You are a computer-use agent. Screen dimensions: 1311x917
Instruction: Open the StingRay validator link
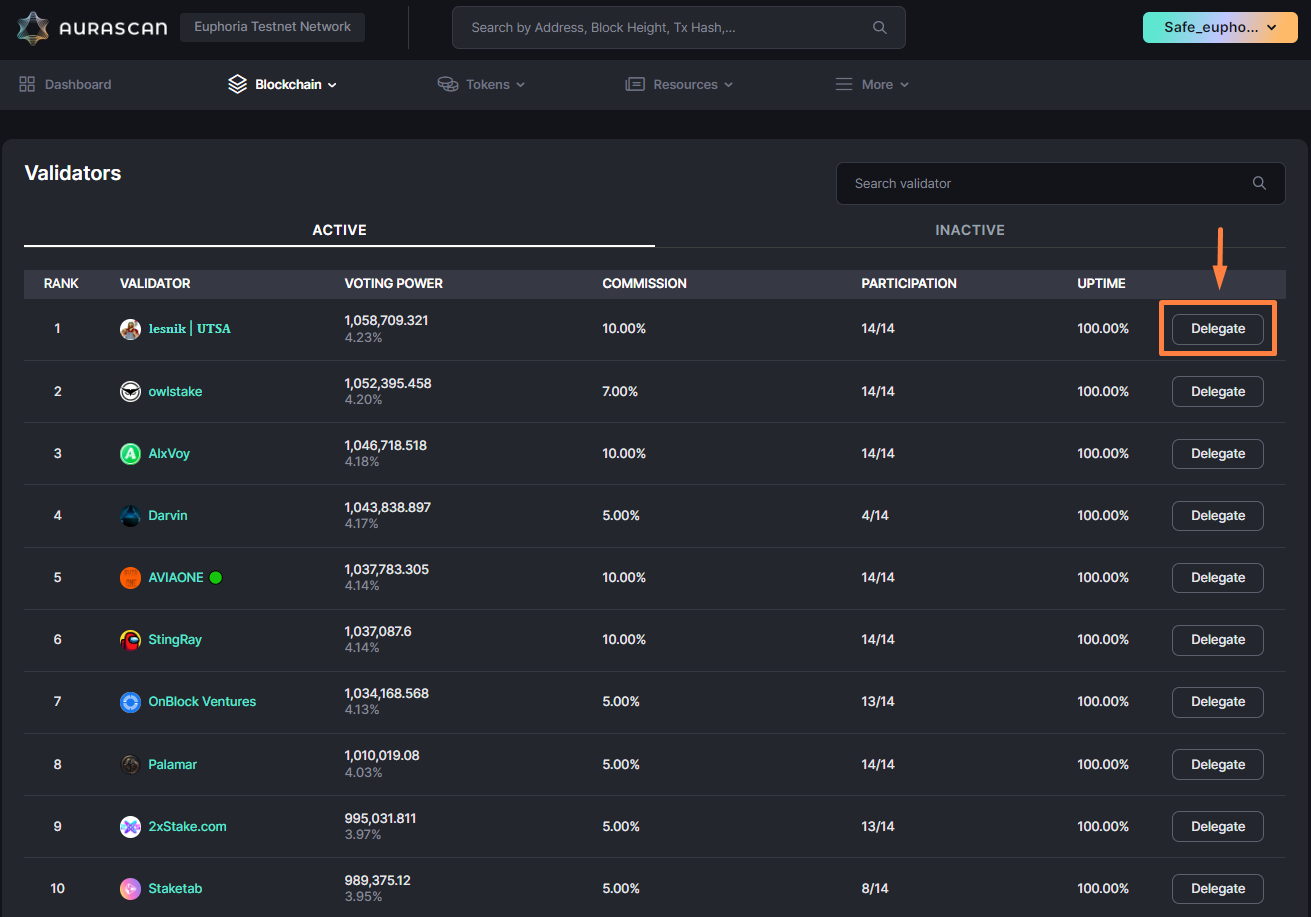pos(175,640)
